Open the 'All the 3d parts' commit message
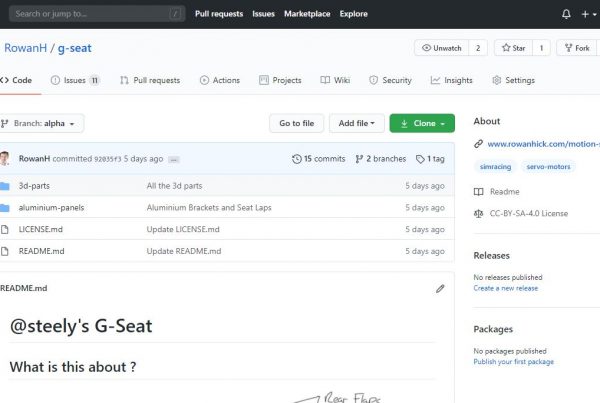This screenshot has width=600, height=403. (x=174, y=186)
